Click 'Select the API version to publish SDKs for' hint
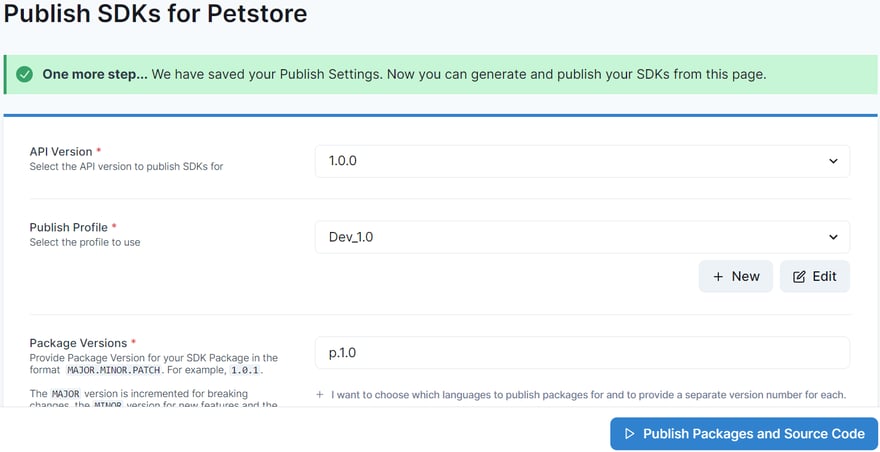880x452 pixels. 126,167
